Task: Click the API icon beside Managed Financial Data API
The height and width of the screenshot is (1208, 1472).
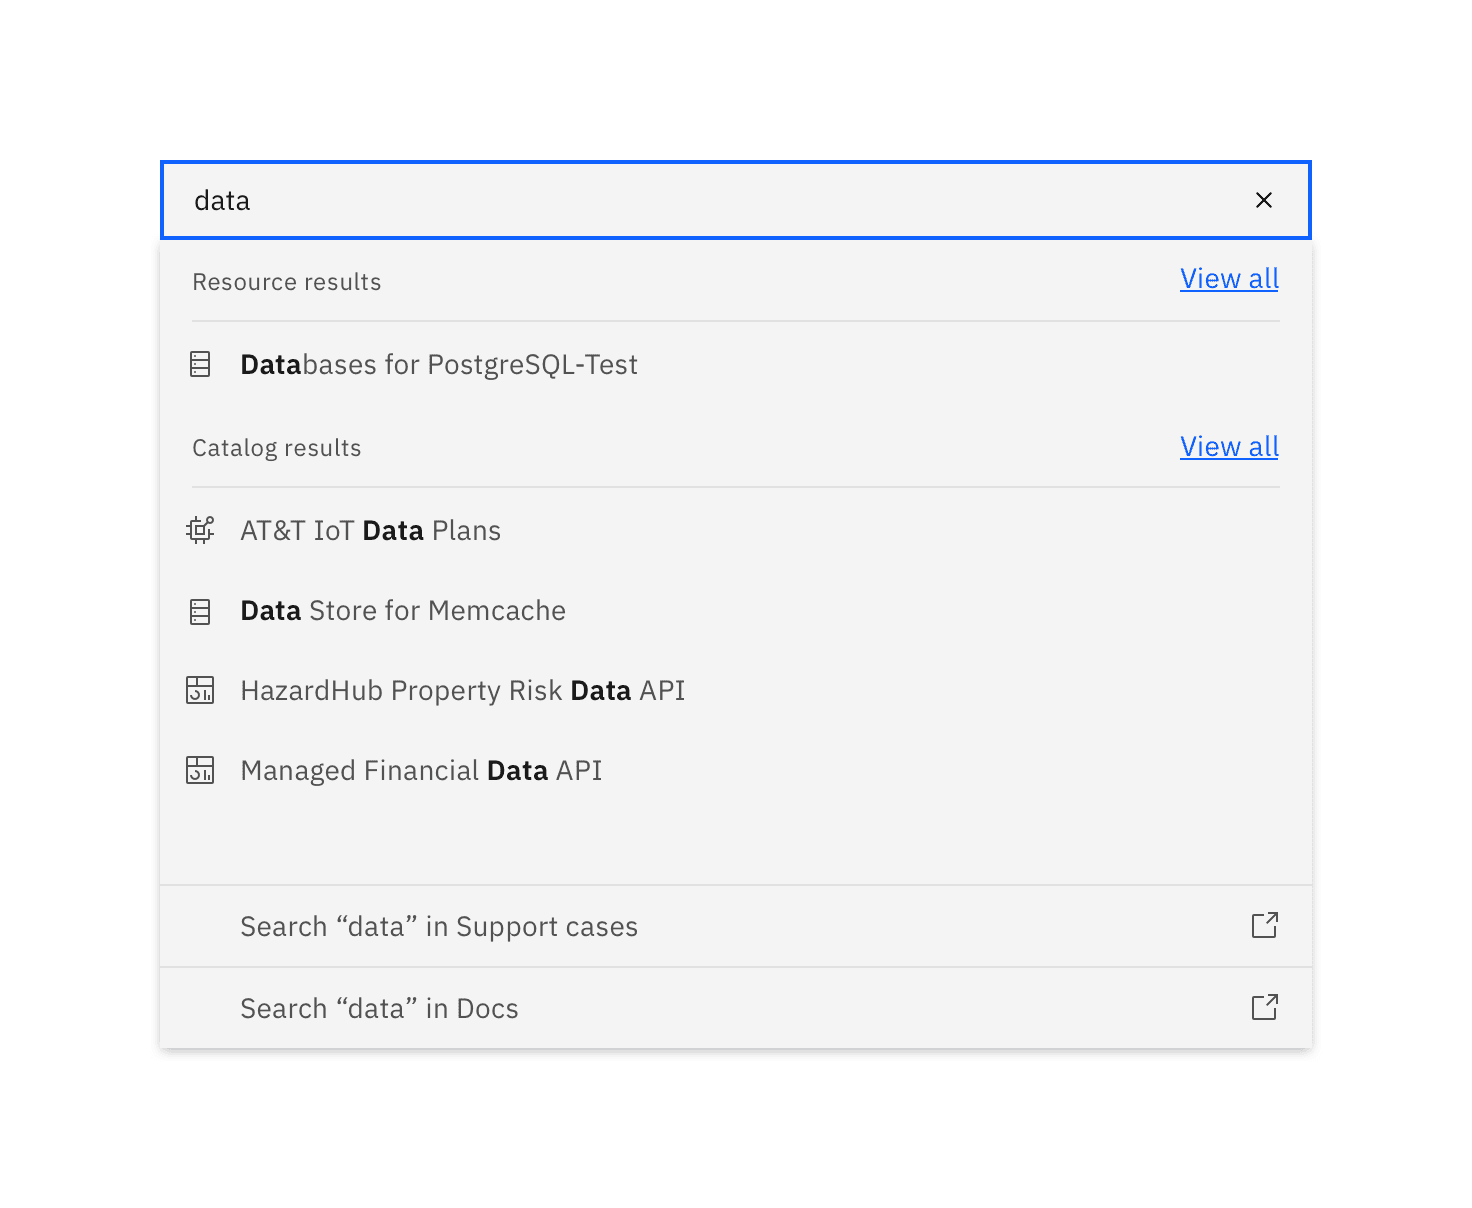Action: pos(200,770)
